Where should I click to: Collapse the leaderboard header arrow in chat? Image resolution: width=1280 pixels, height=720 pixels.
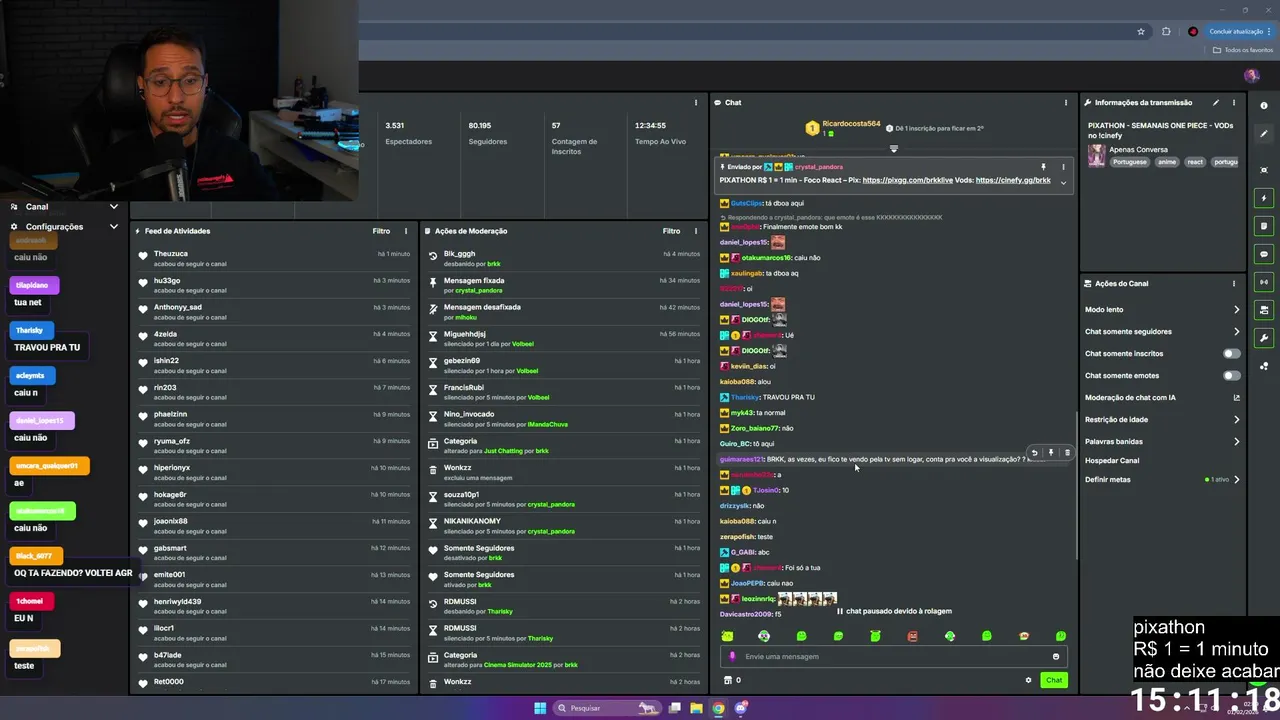pos(894,148)
